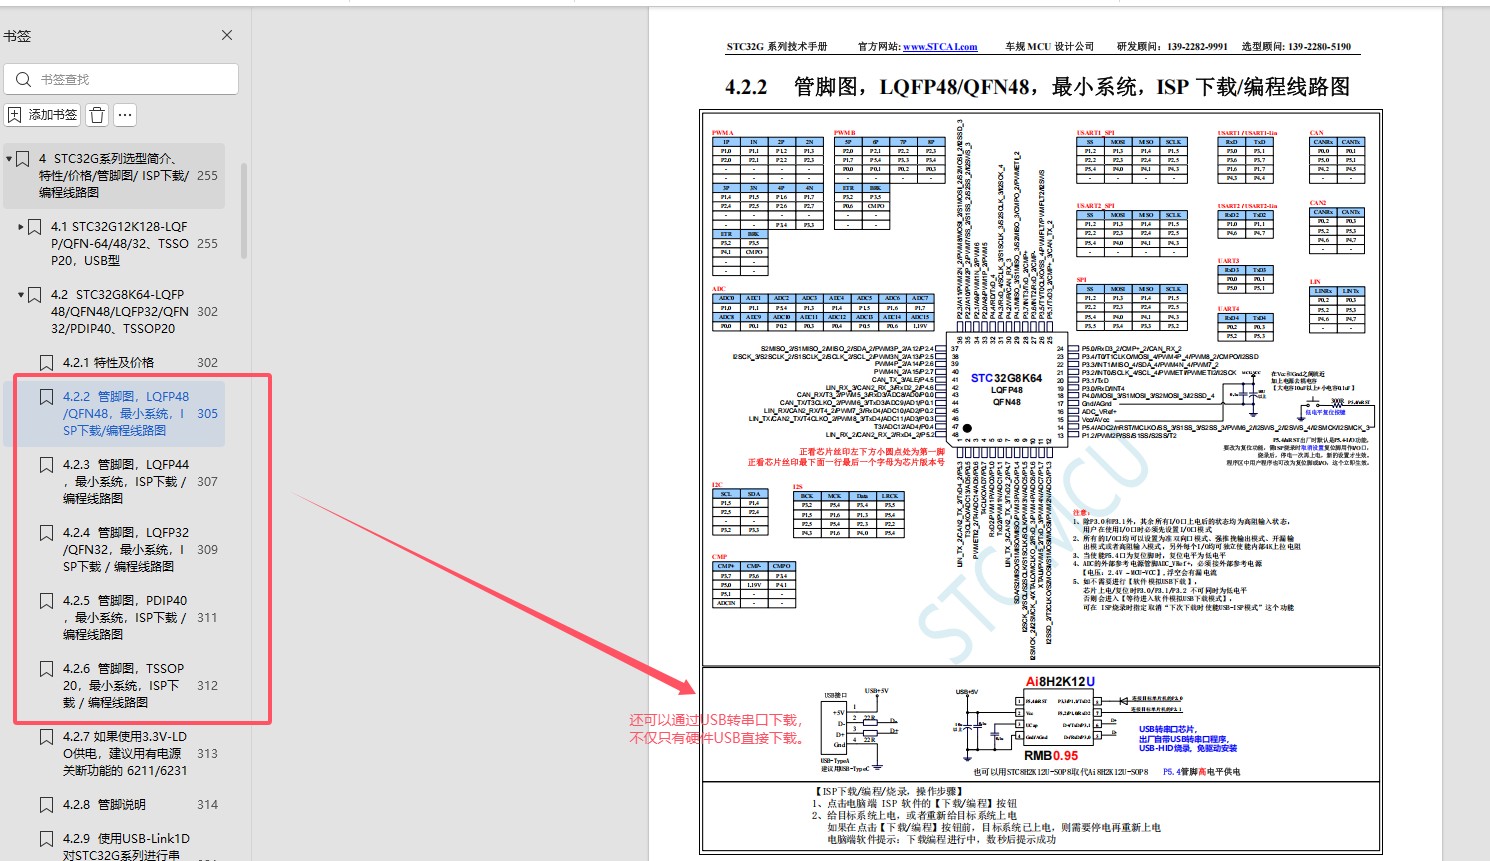Click the trash delete bookmark icon

pyautogui.click(x=97, y=115)
